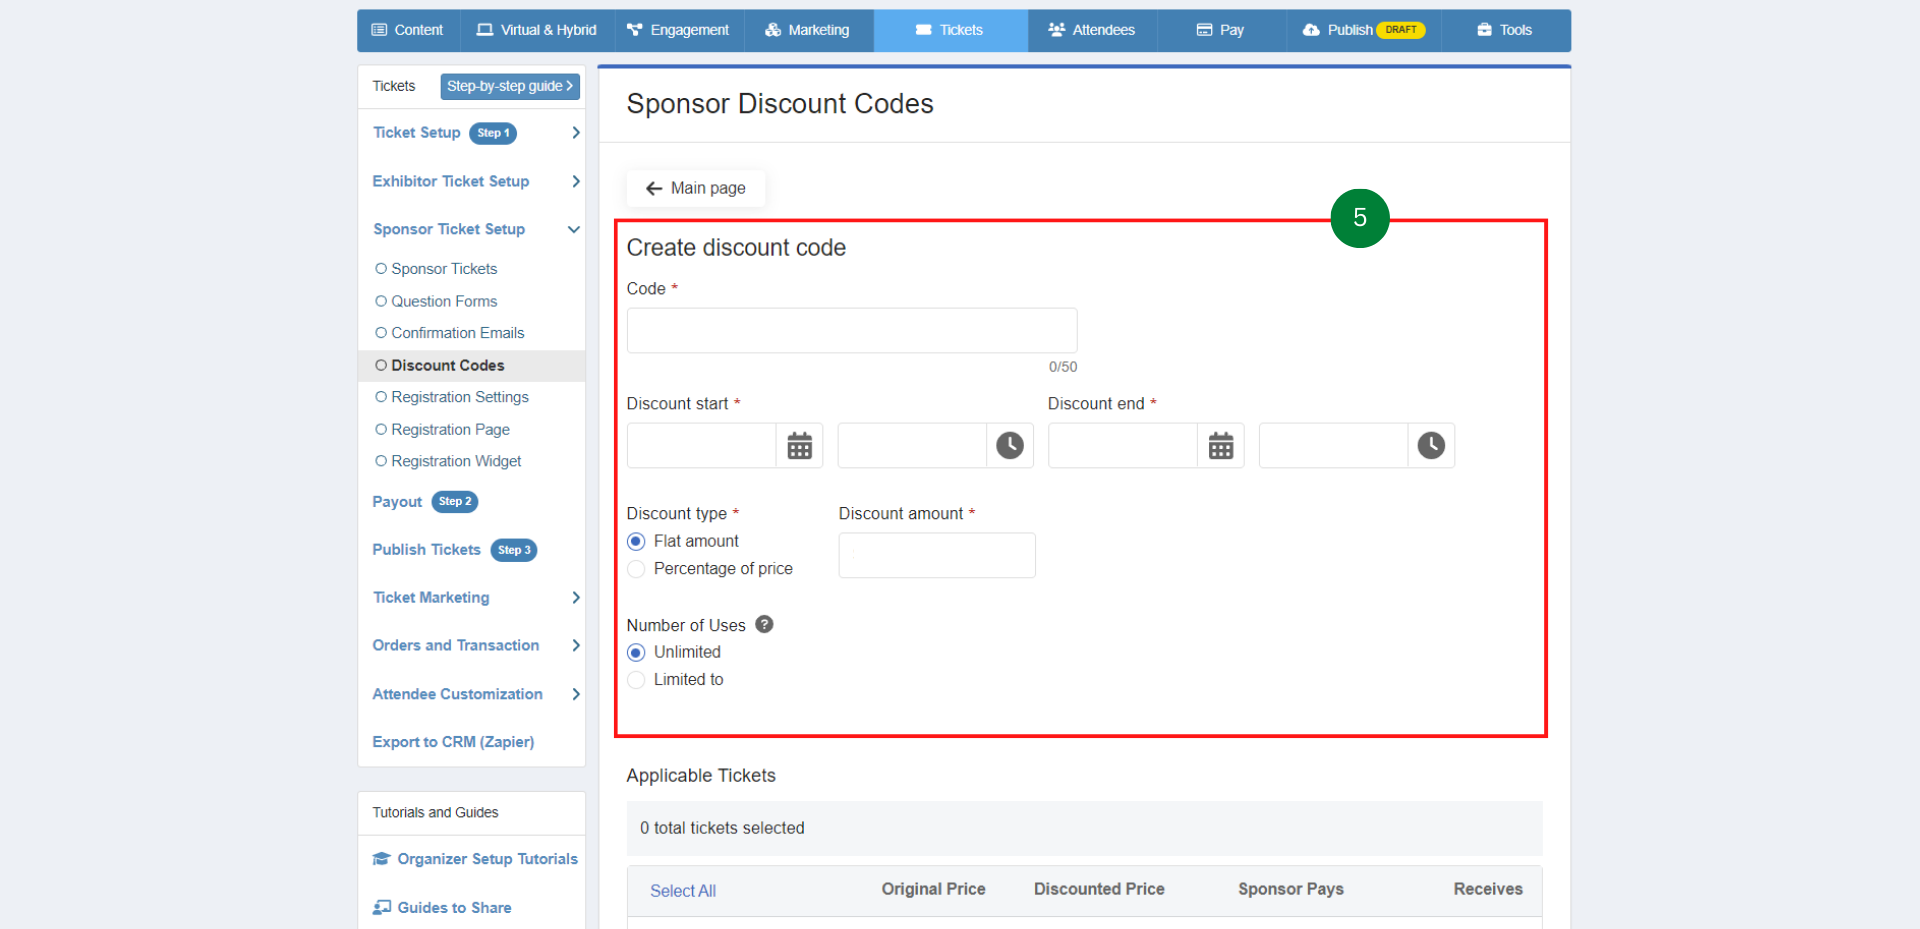Click into the Code input field
The image size is (1920, 929).
852,330
